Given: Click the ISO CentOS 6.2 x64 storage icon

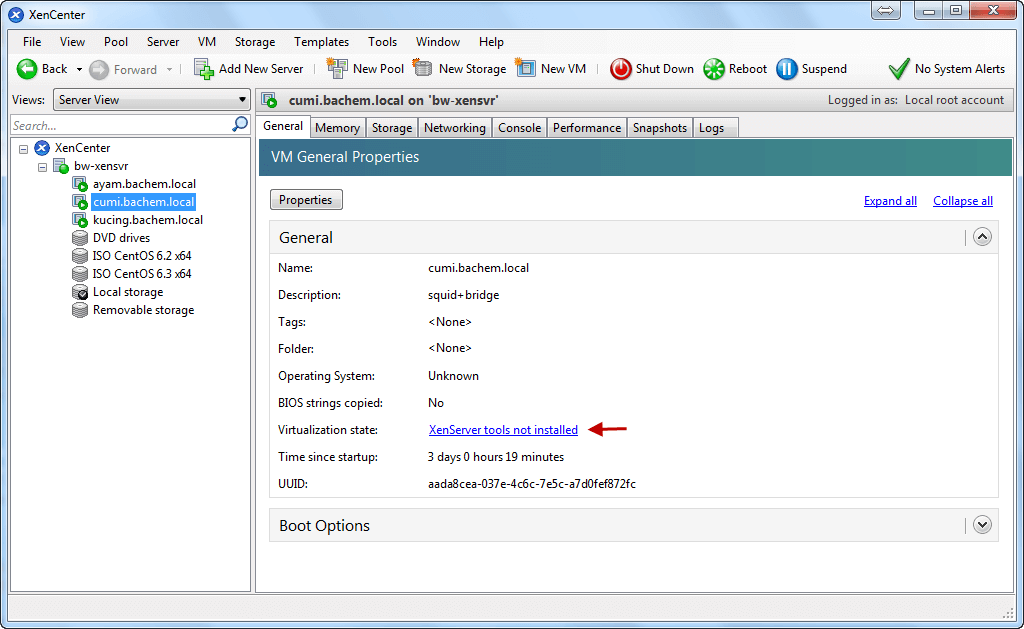Looking at the screenshot, I should (80, 256).
